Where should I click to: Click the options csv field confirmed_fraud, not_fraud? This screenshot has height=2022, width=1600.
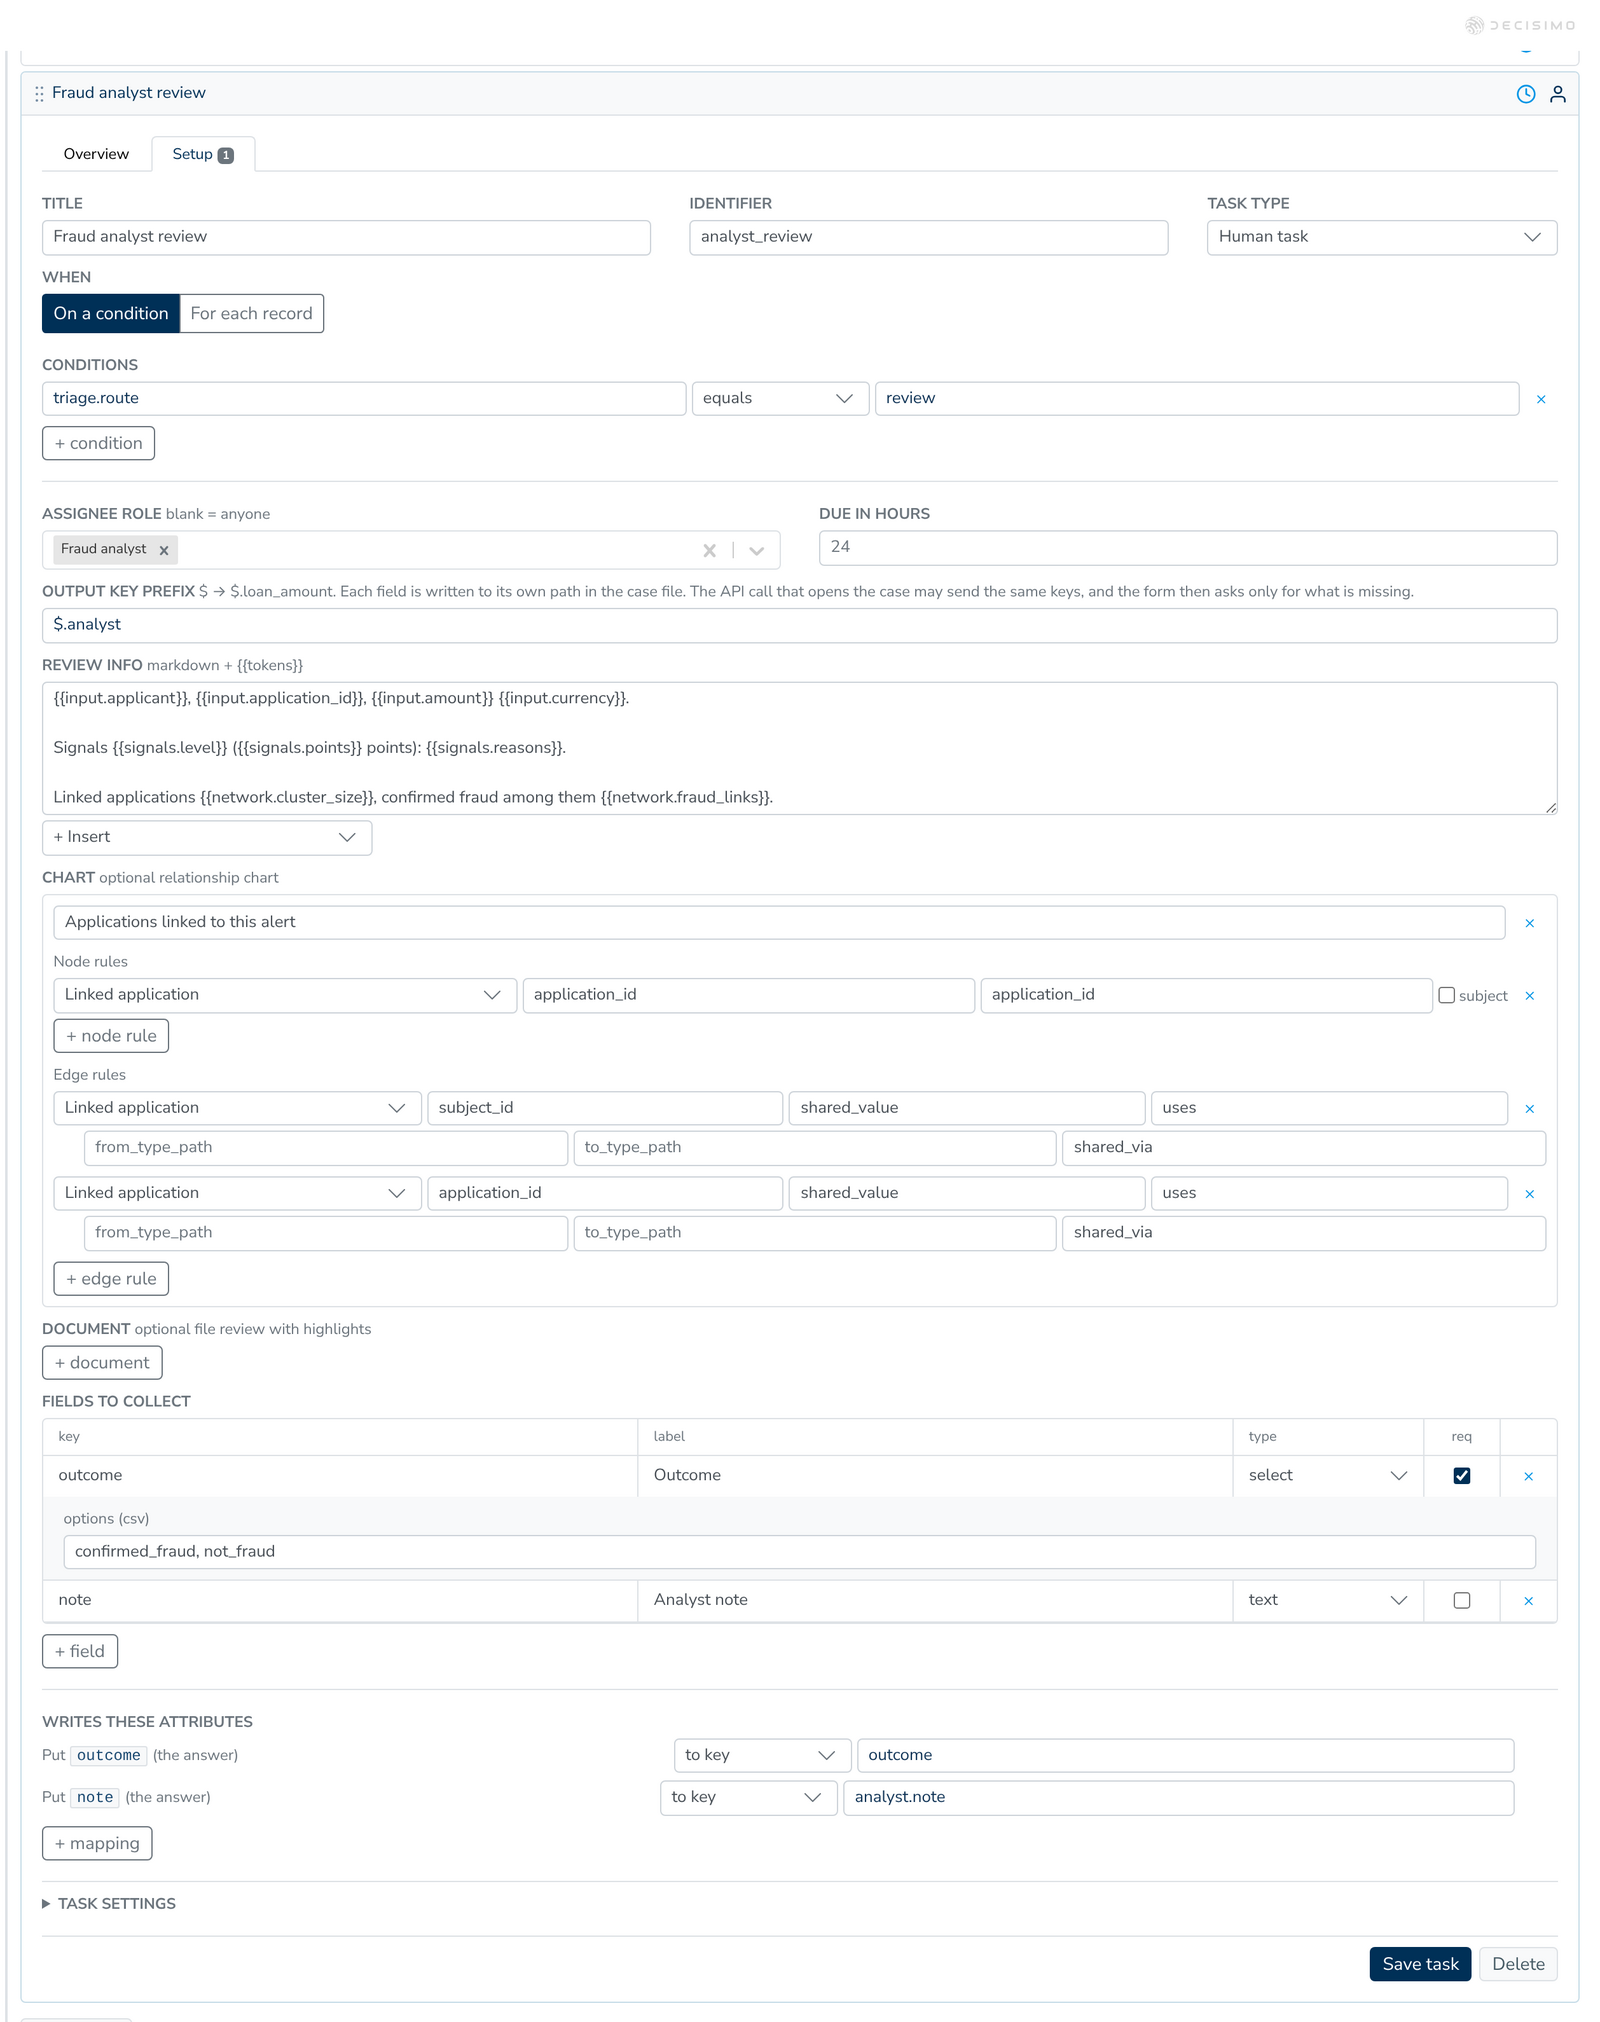click(799, 1552)
